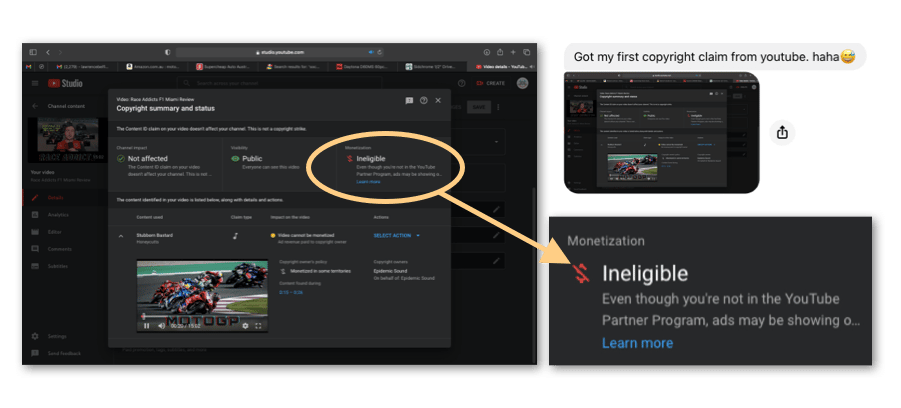901x408 pixels.
Task: Click Send feedback in the sidebar
Action: pyautogui.click(x=64, y=353)
